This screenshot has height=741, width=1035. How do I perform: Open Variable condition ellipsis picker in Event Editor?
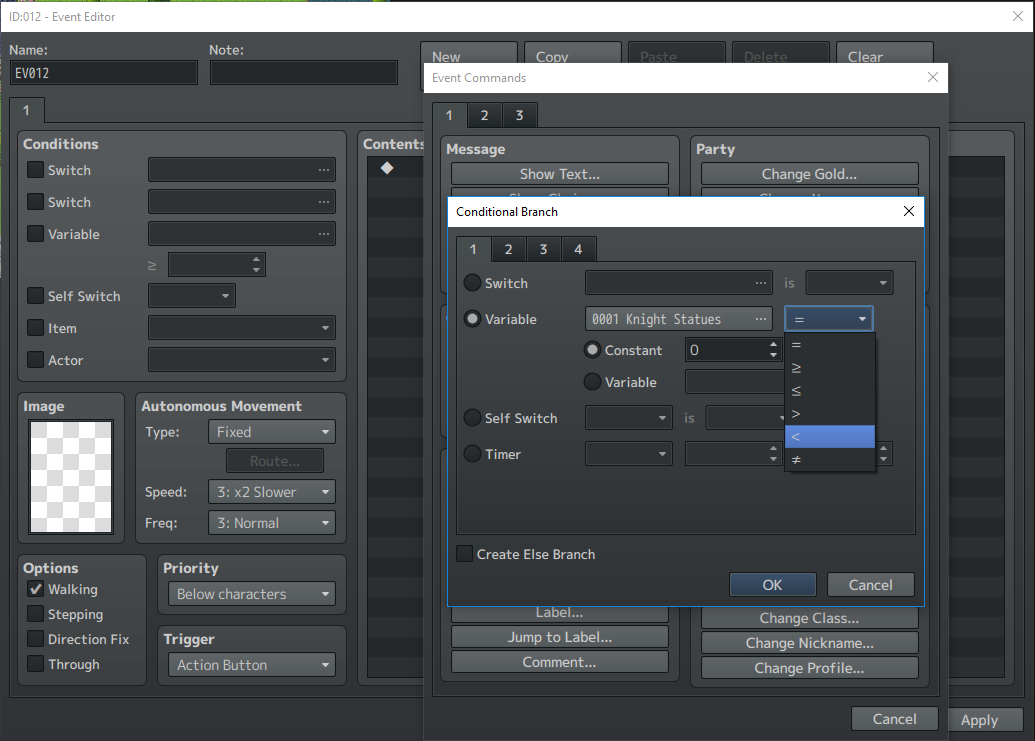323,234
